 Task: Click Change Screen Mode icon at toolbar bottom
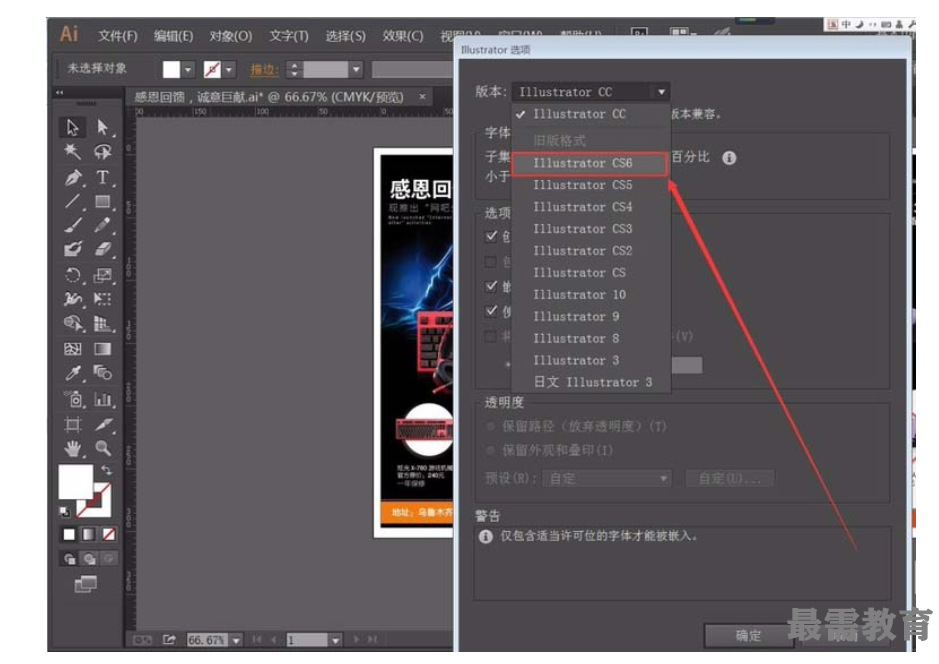(x=85, y=584)
